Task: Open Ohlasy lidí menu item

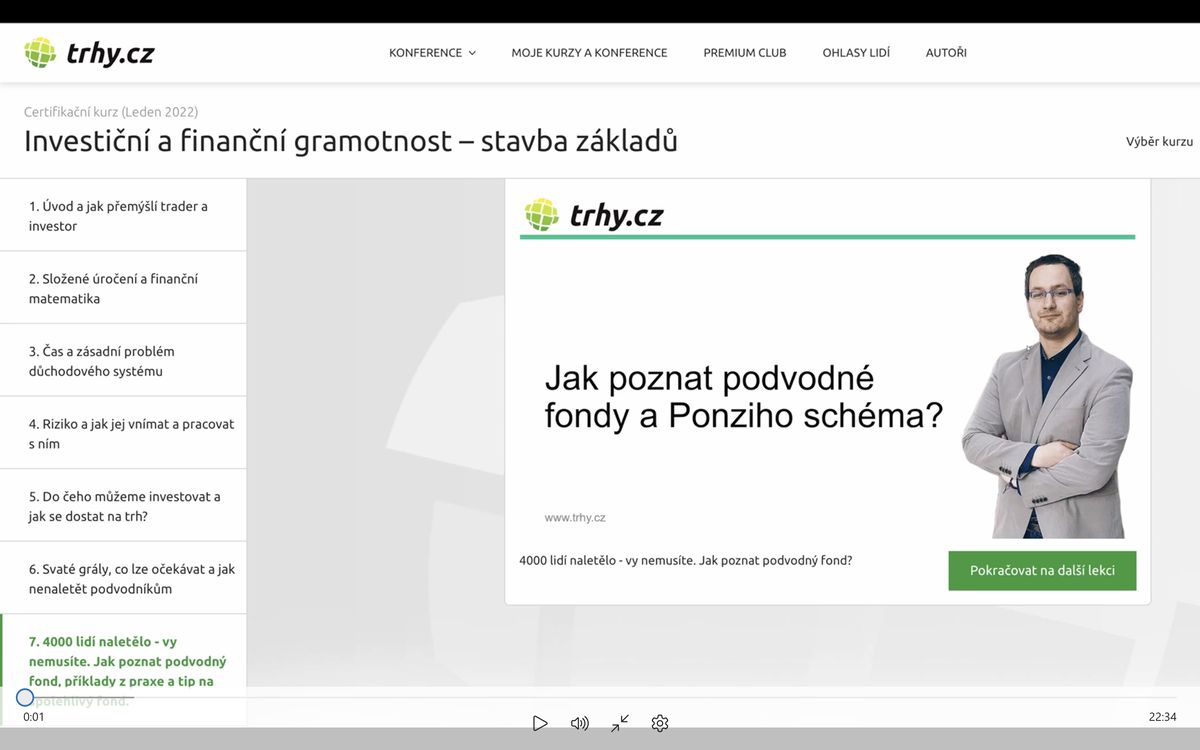Action: point(856,53)
